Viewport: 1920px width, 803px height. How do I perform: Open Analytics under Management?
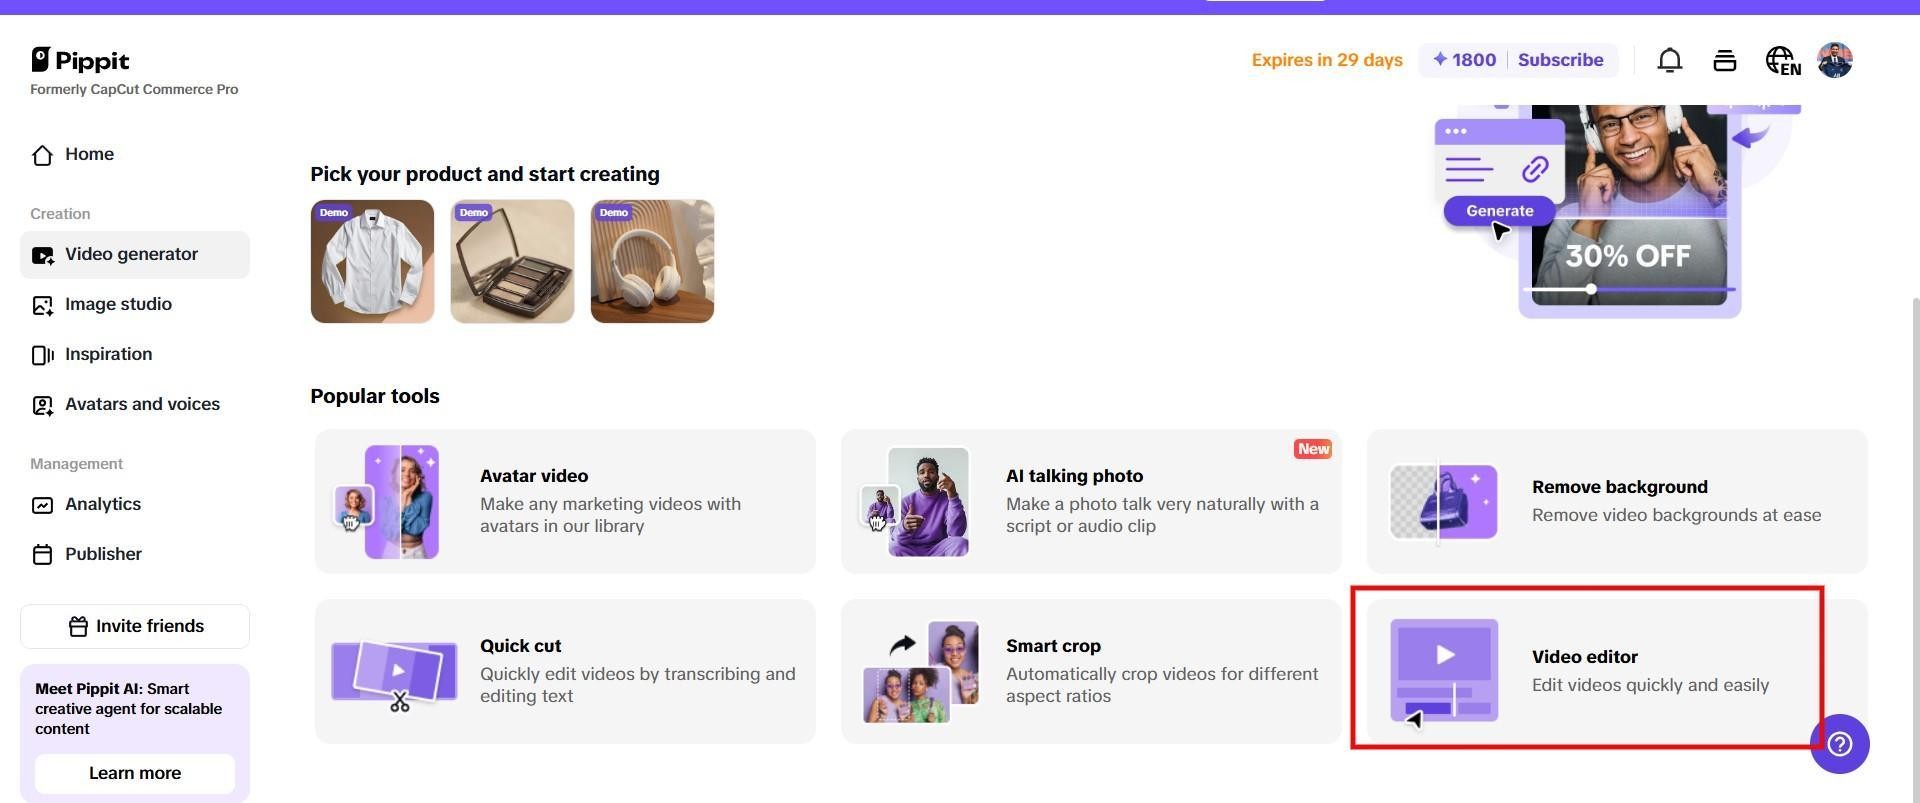(x=103, y=504)
